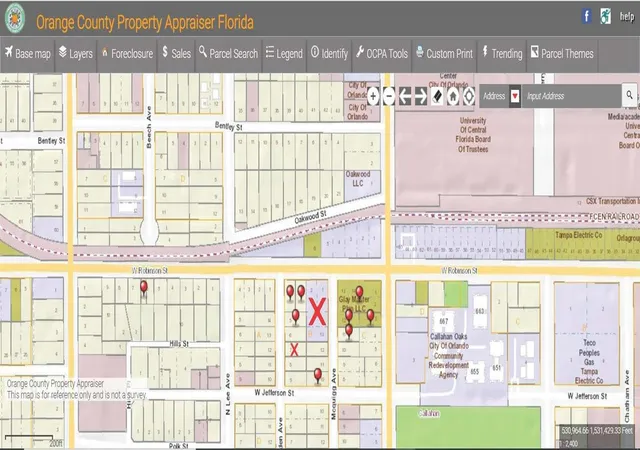Click the locate target icon
This screenshot has height=450, width=640.
point(469,96)
